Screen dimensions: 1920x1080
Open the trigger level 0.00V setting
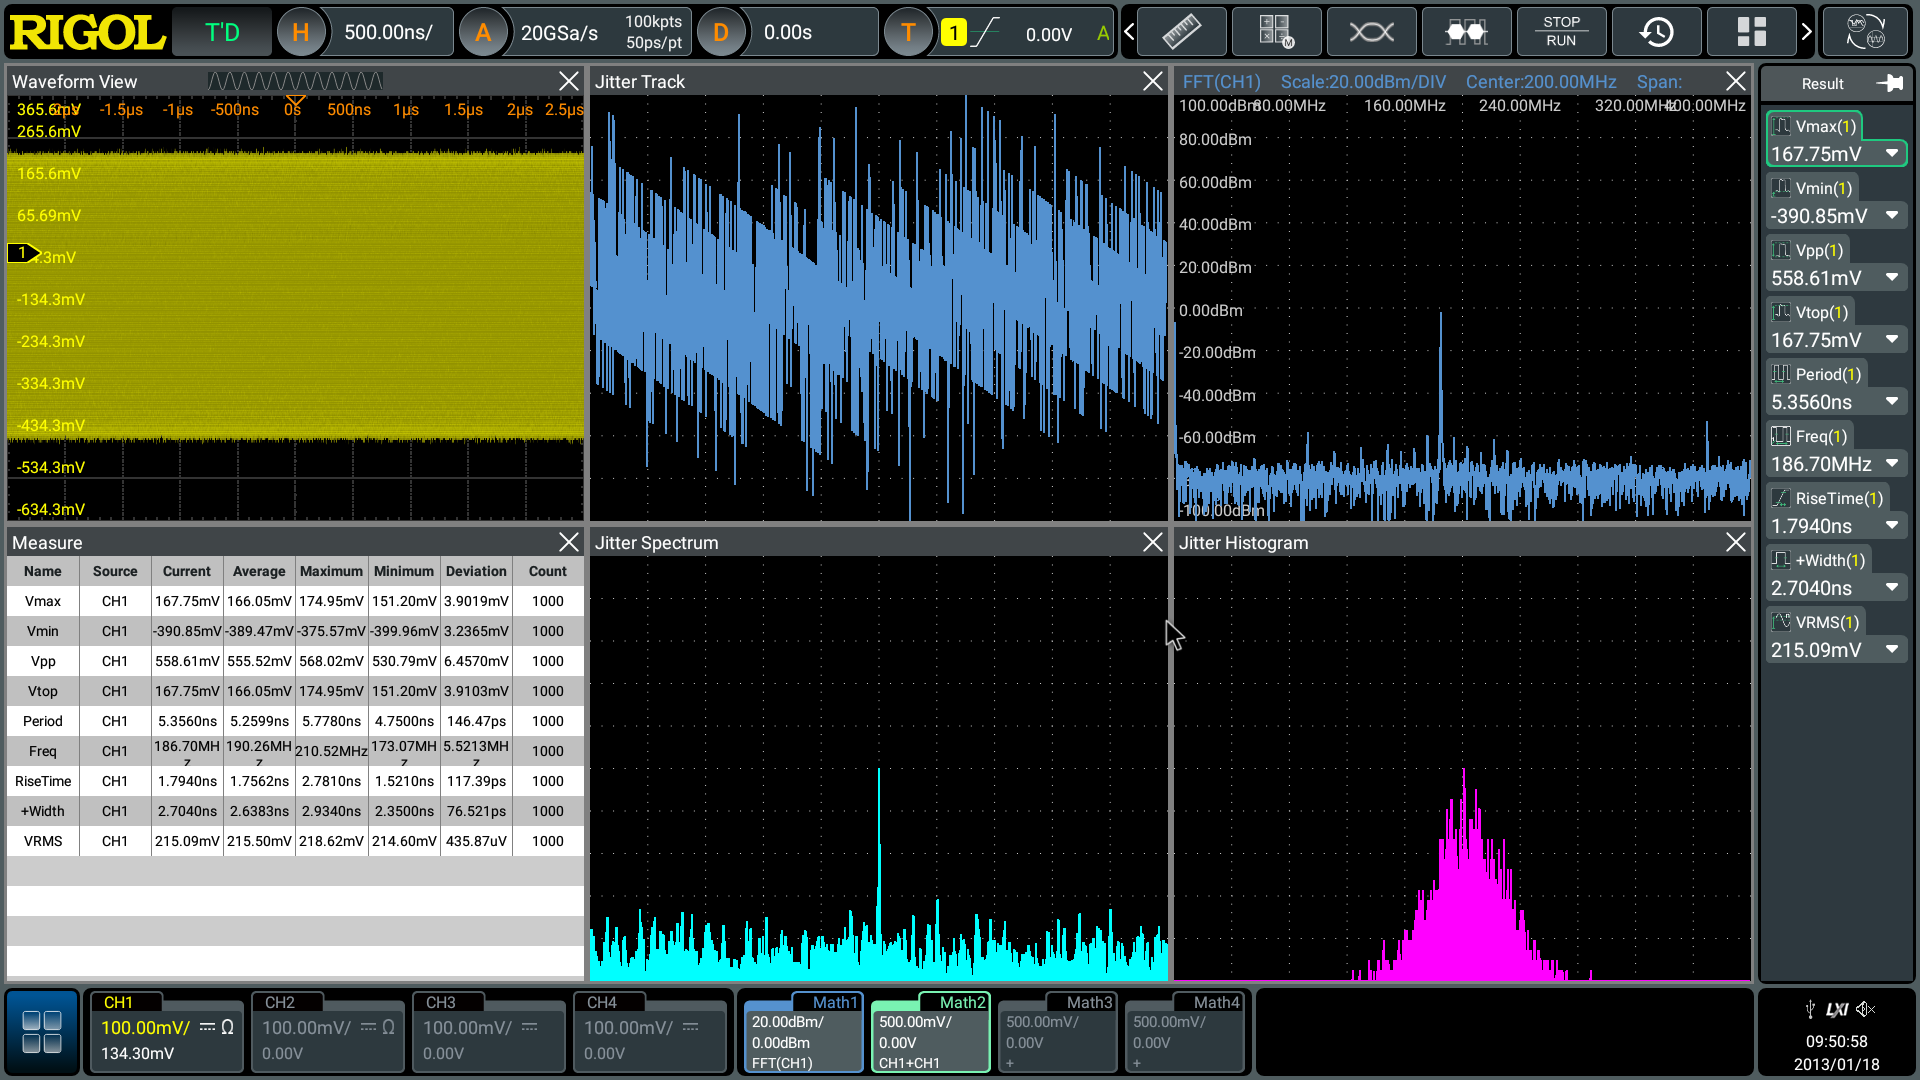point(1047,34)
